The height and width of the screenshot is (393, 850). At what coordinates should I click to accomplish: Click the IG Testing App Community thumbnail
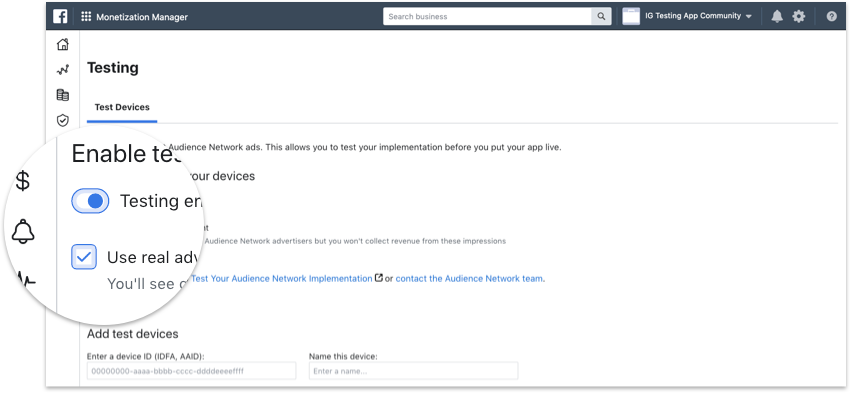[631, 16]
